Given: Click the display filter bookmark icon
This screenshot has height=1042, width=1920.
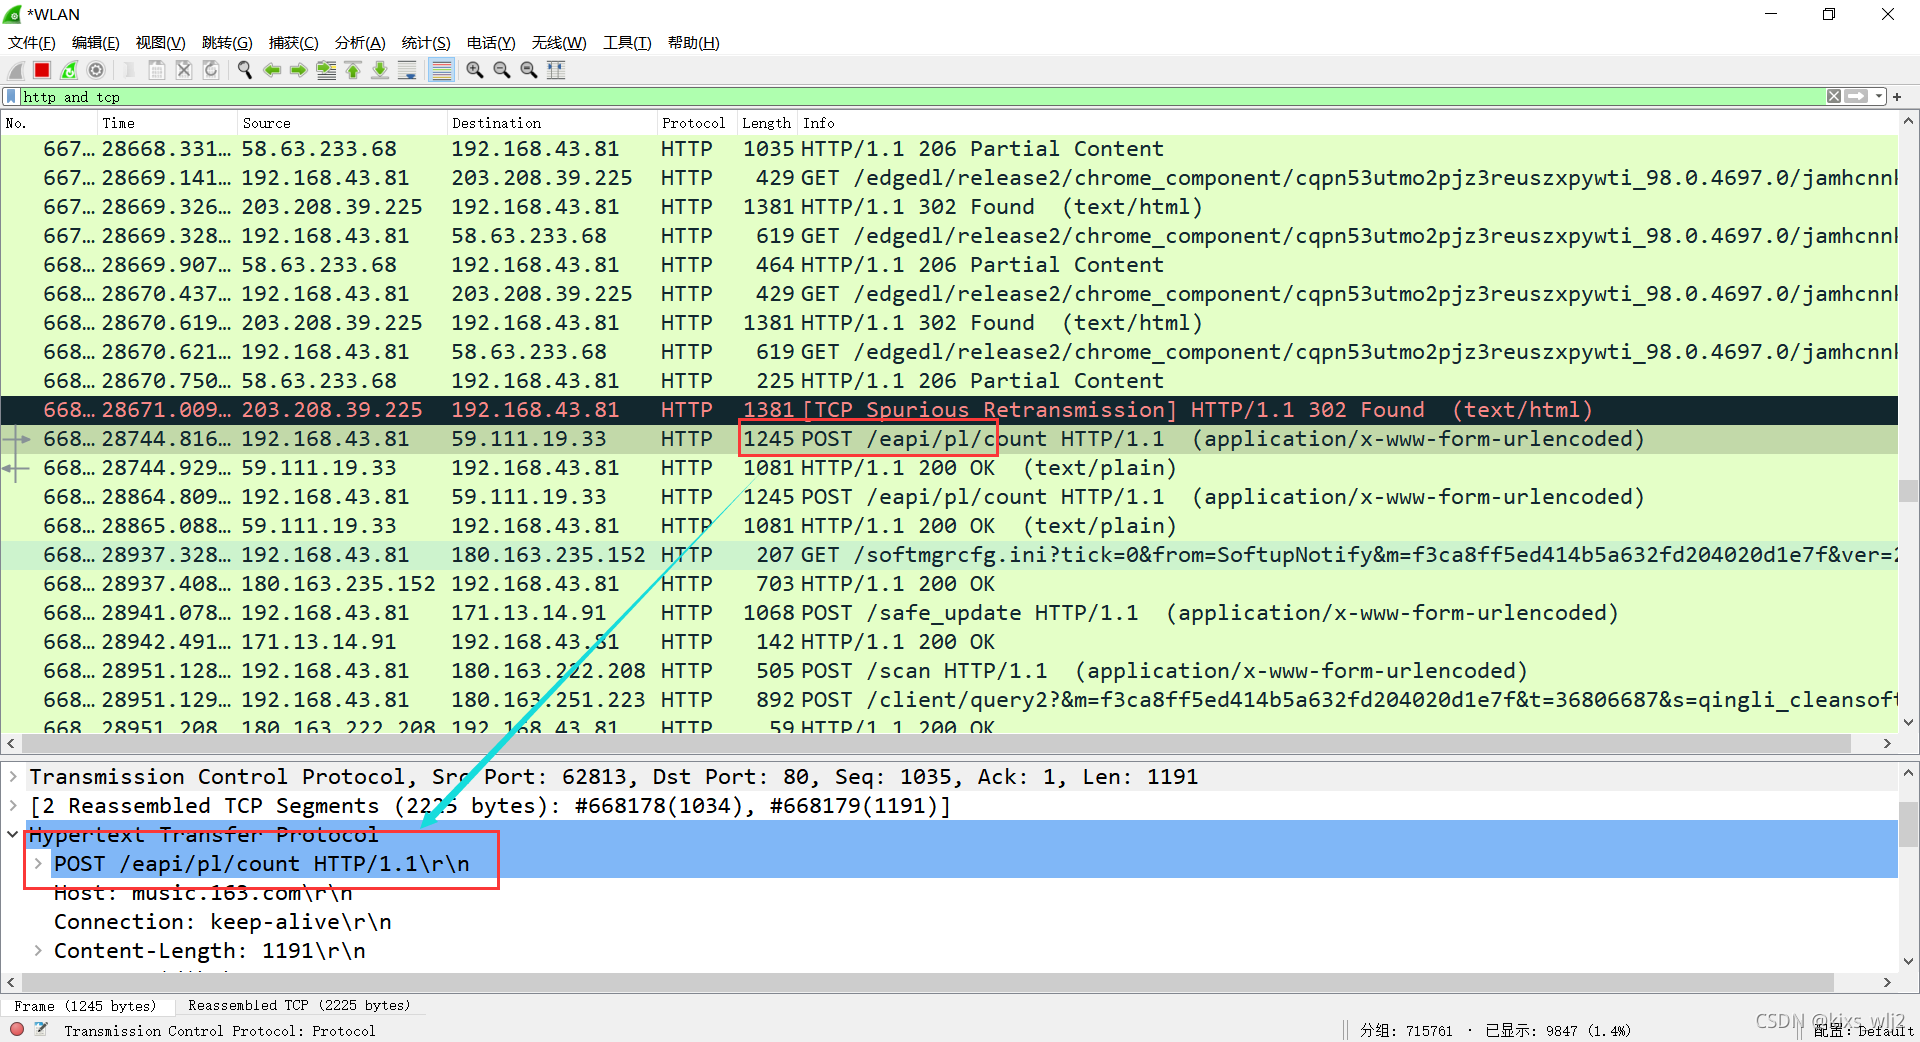Looking at the screenshot, I should [11, 97].
